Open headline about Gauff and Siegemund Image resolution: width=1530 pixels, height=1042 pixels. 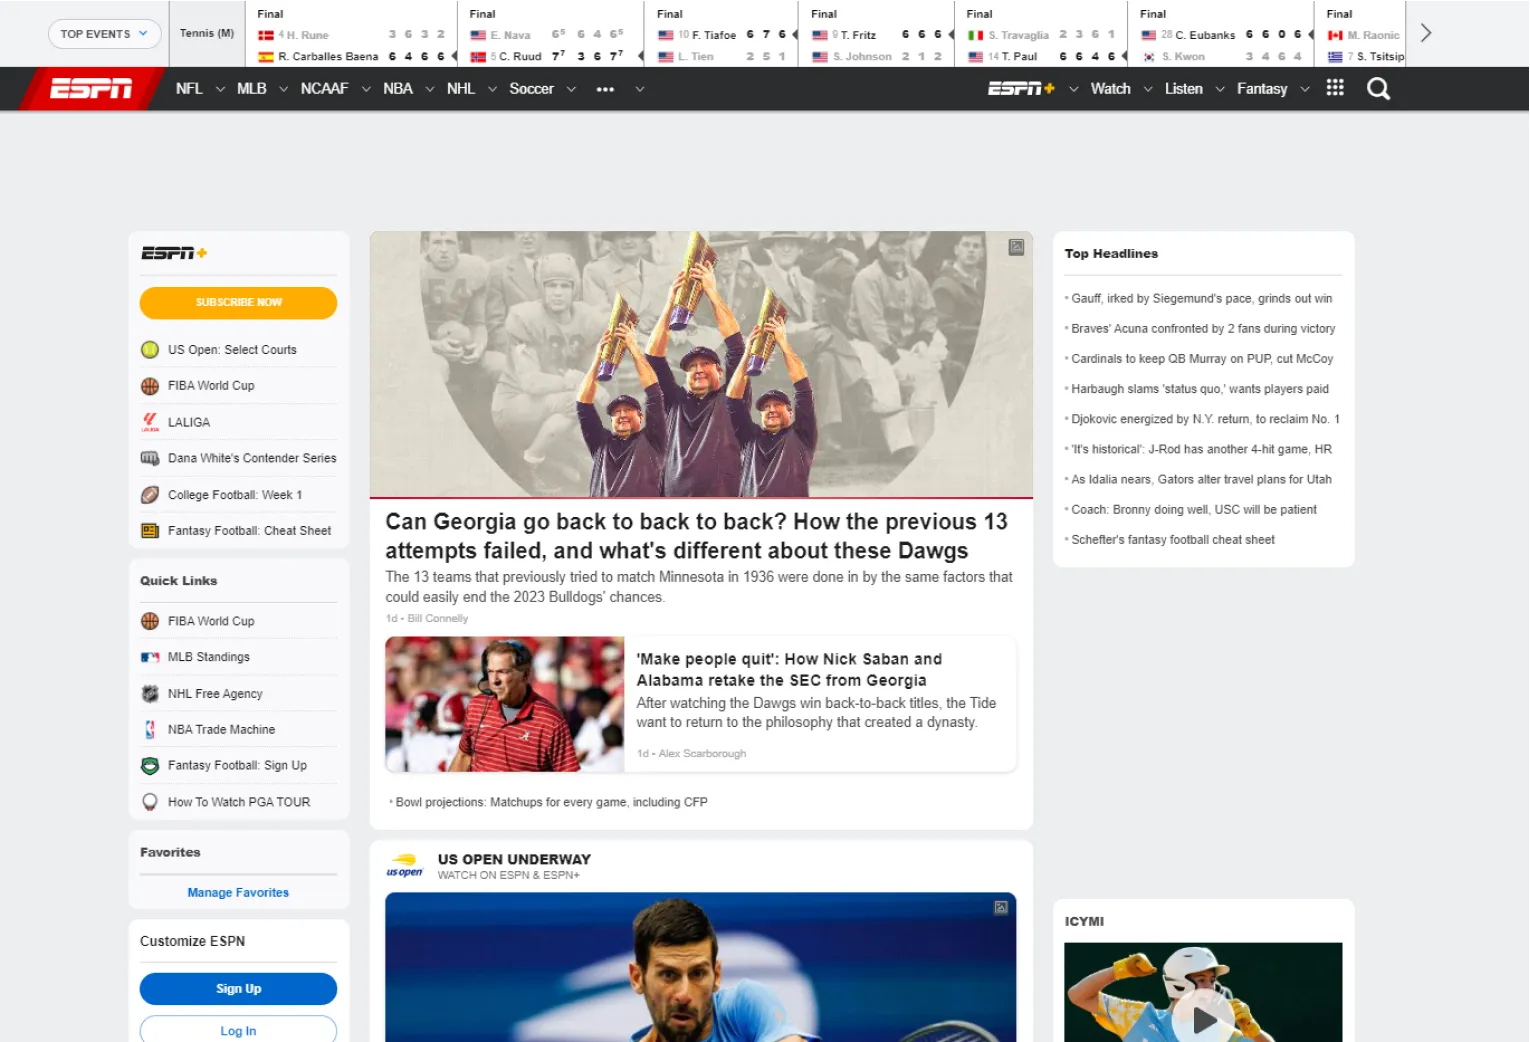(1201, 299)
